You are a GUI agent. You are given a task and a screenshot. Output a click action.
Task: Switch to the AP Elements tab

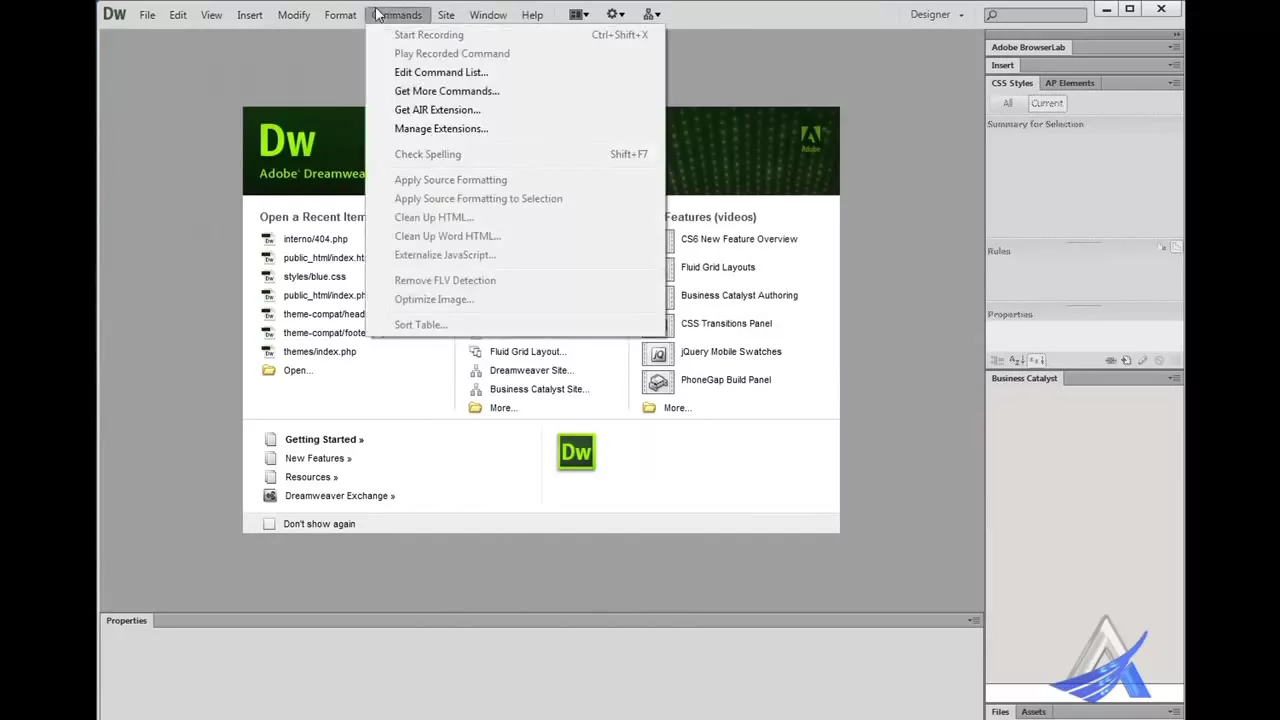click(1069, 83)
